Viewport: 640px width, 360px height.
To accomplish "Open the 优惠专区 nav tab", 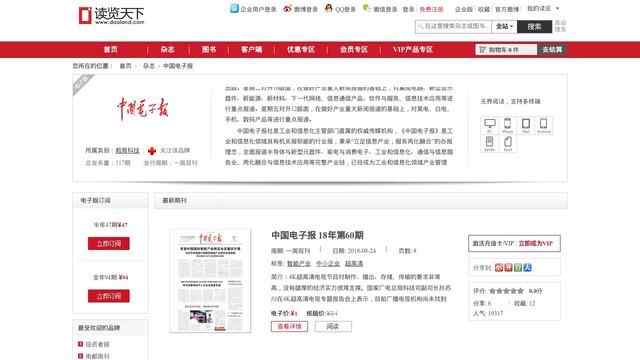I will coord(300,49).
